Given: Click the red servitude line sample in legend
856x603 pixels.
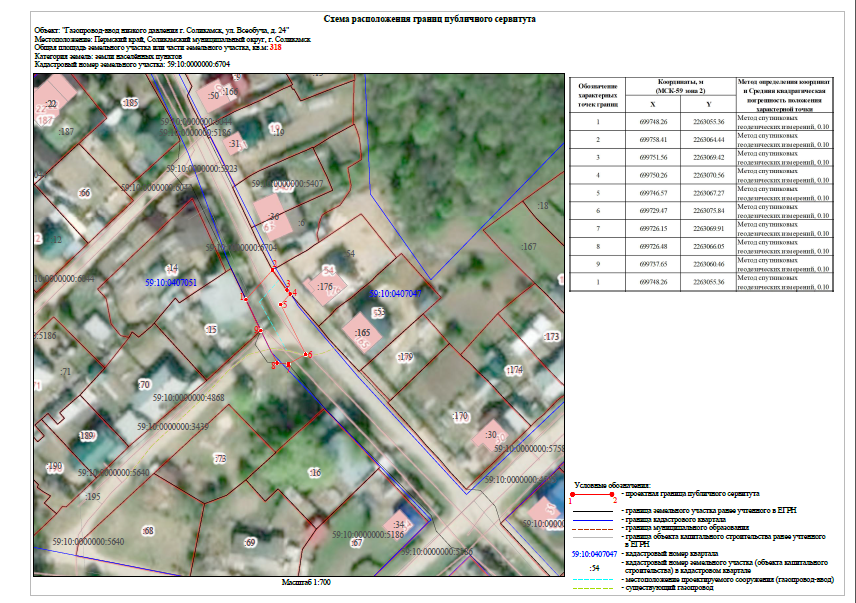Looking at the screenshot, I should click(592, 494).
